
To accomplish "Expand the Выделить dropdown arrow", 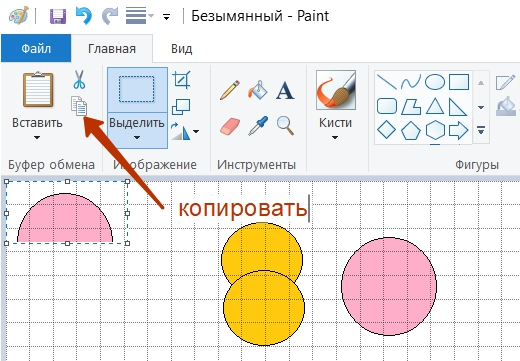I will [x=137, y=137].
